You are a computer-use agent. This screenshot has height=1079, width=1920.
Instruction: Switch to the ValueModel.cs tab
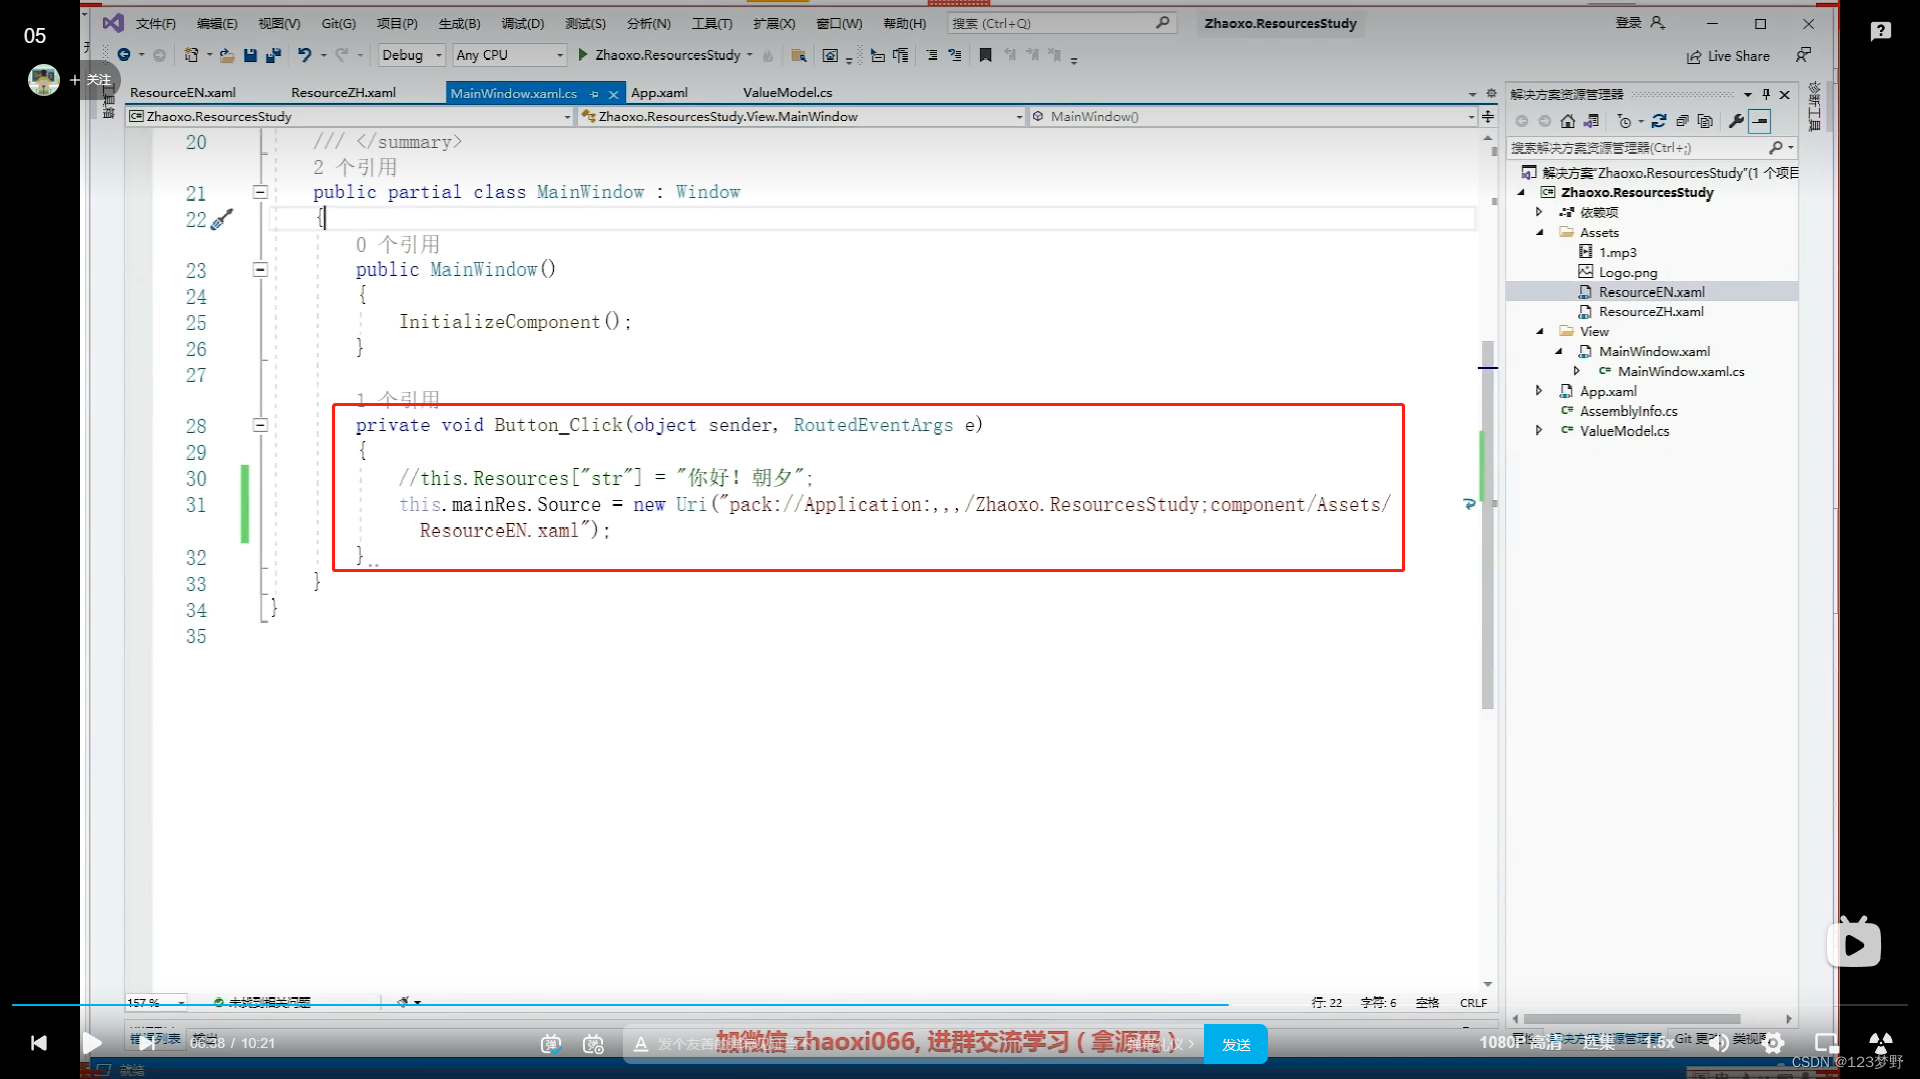coord(787,93)
